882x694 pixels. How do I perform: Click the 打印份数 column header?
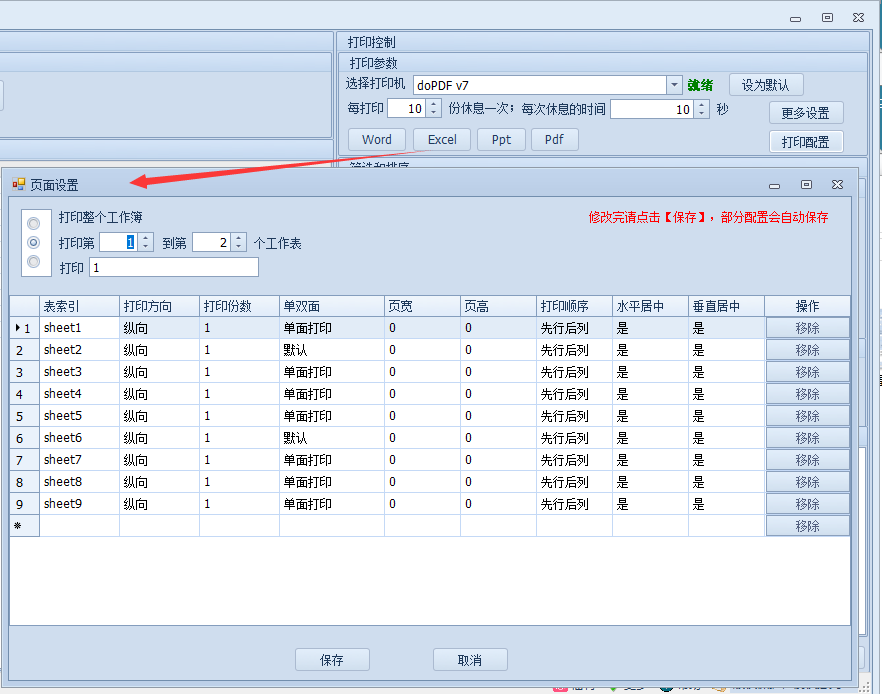[239, 306]
